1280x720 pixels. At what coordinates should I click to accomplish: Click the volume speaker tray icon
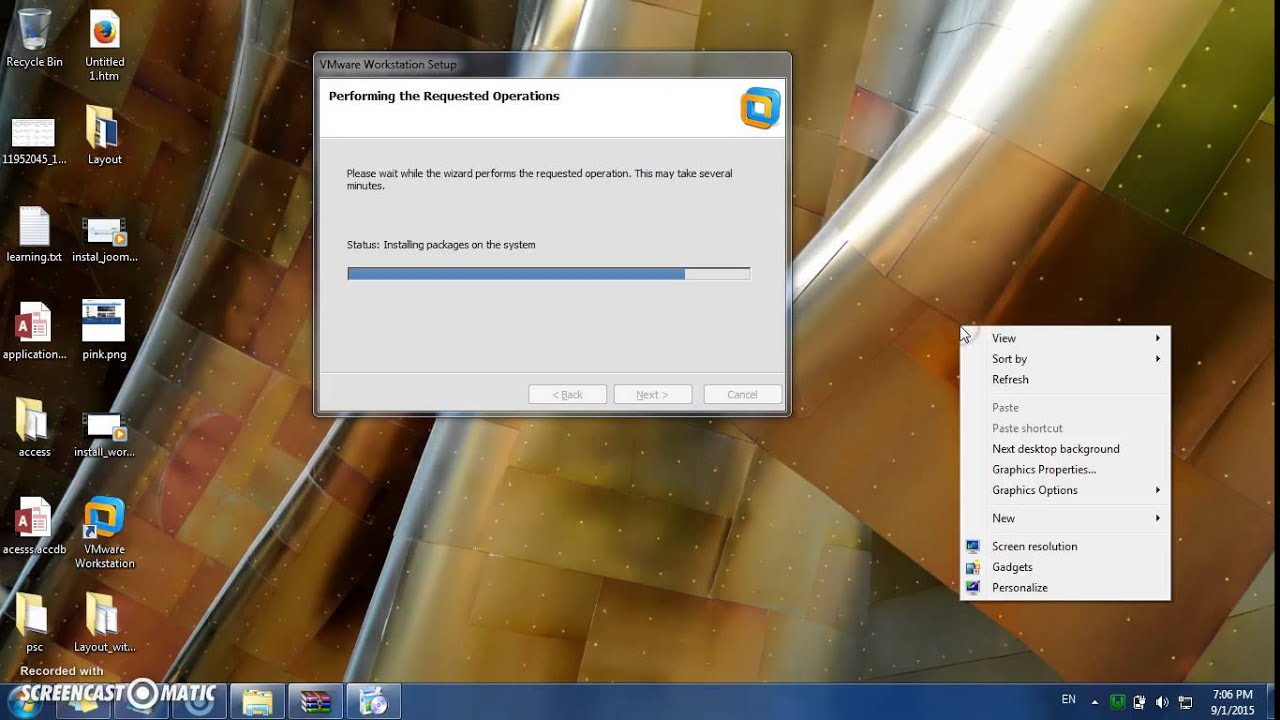[x=1162, y=702]
